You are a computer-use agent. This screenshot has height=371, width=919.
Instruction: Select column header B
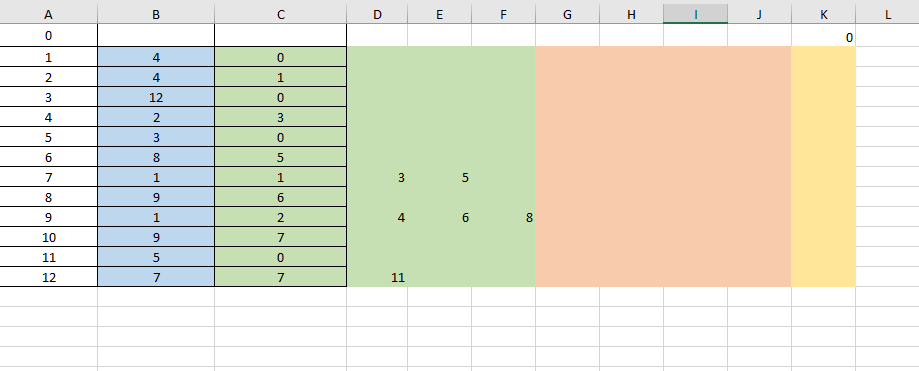click(156, 14)
